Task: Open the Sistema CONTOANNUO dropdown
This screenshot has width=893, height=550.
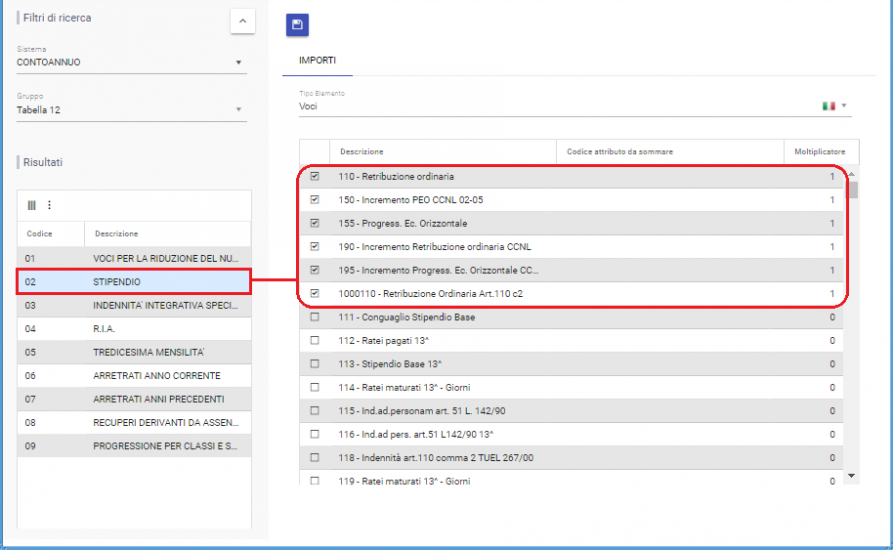Action: [x=239, y=63]
